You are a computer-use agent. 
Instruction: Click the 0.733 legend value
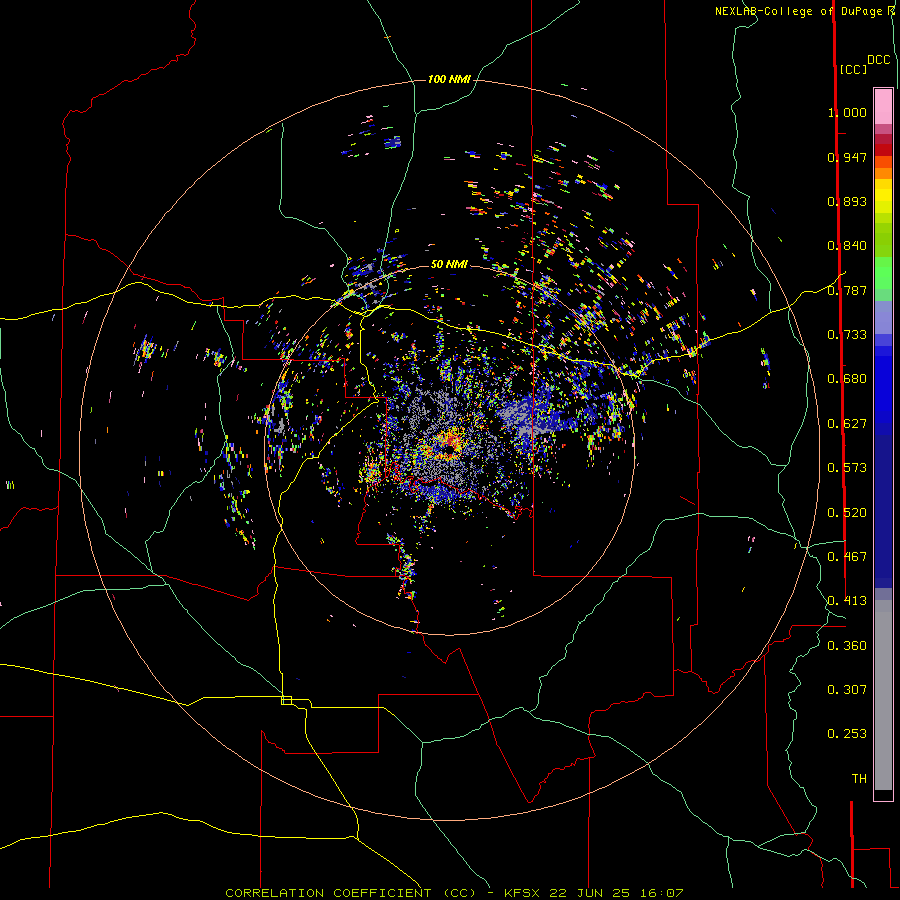click(x=847, y=335)
